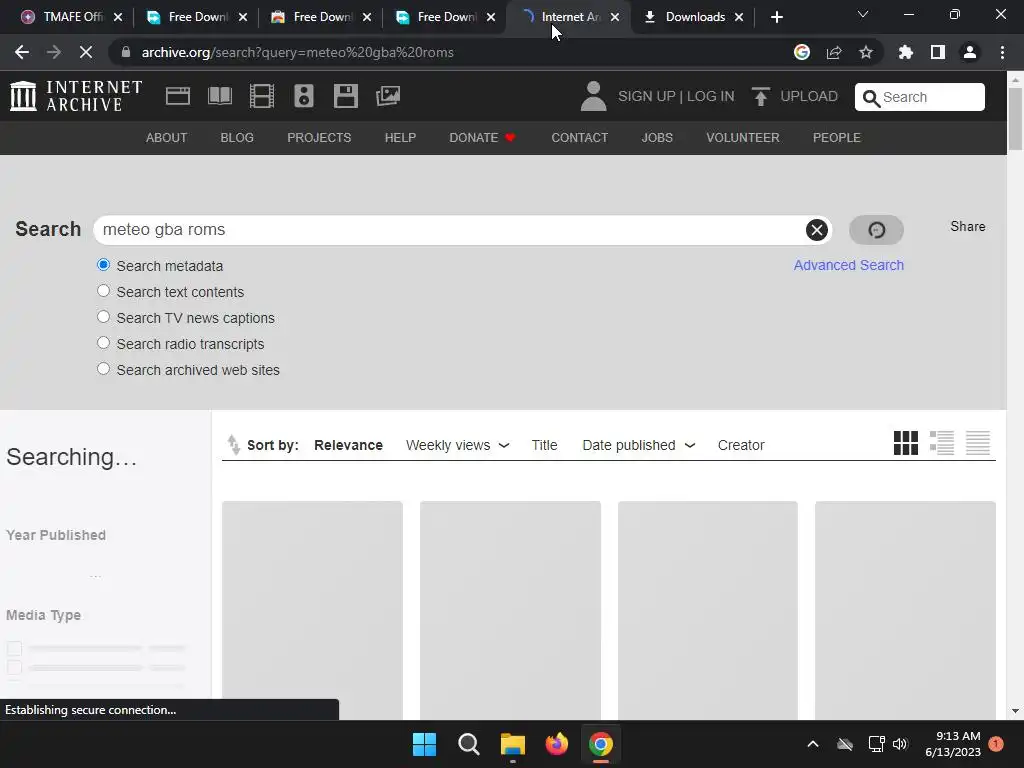
Task: Open the Chrome side panel
Action: click(938, 52)
